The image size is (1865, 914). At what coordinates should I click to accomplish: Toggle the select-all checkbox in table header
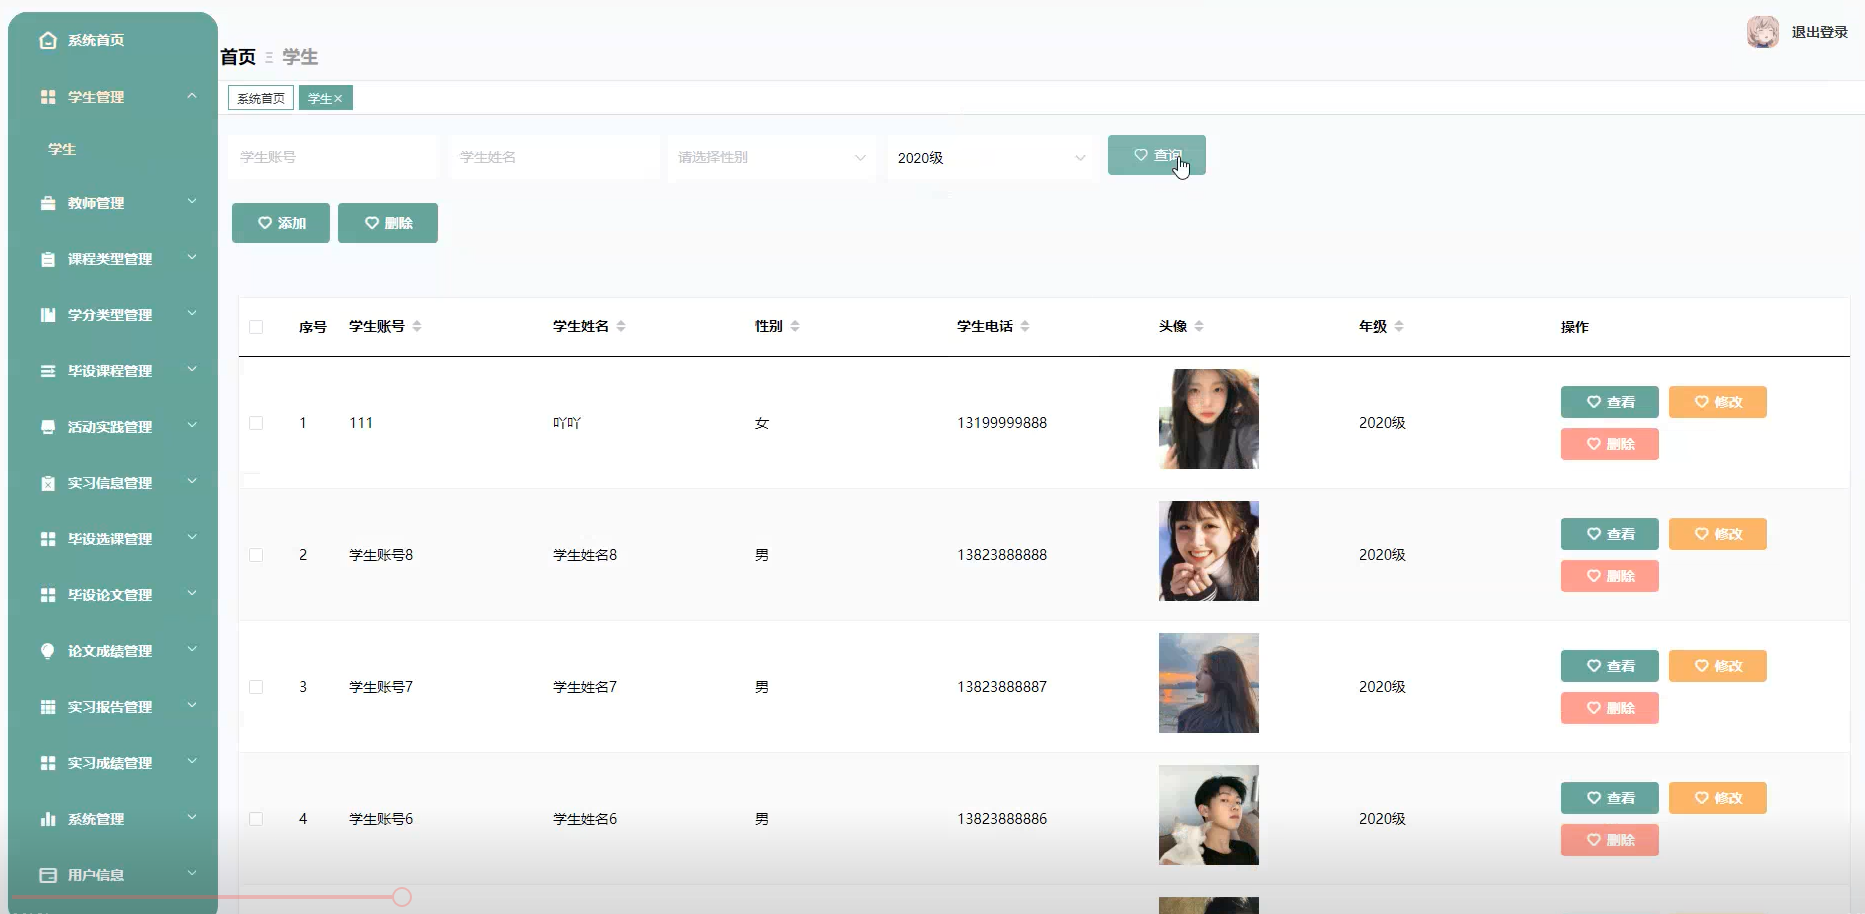(x=256, y=327)
